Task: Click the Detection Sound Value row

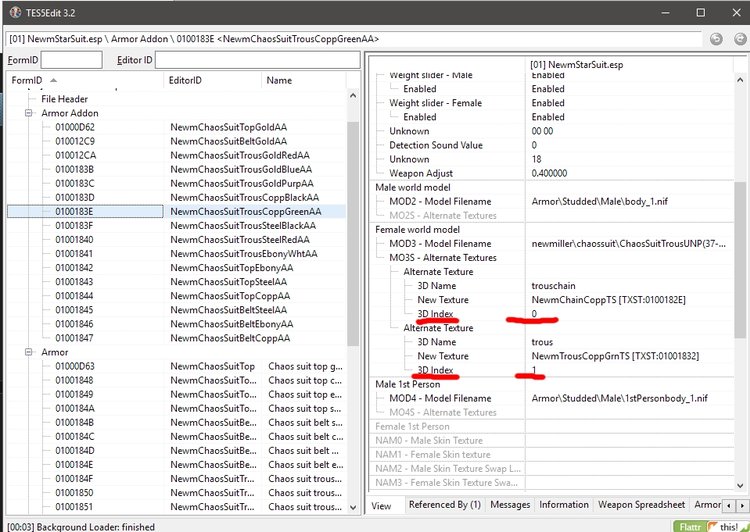Action: coord(552,145)
